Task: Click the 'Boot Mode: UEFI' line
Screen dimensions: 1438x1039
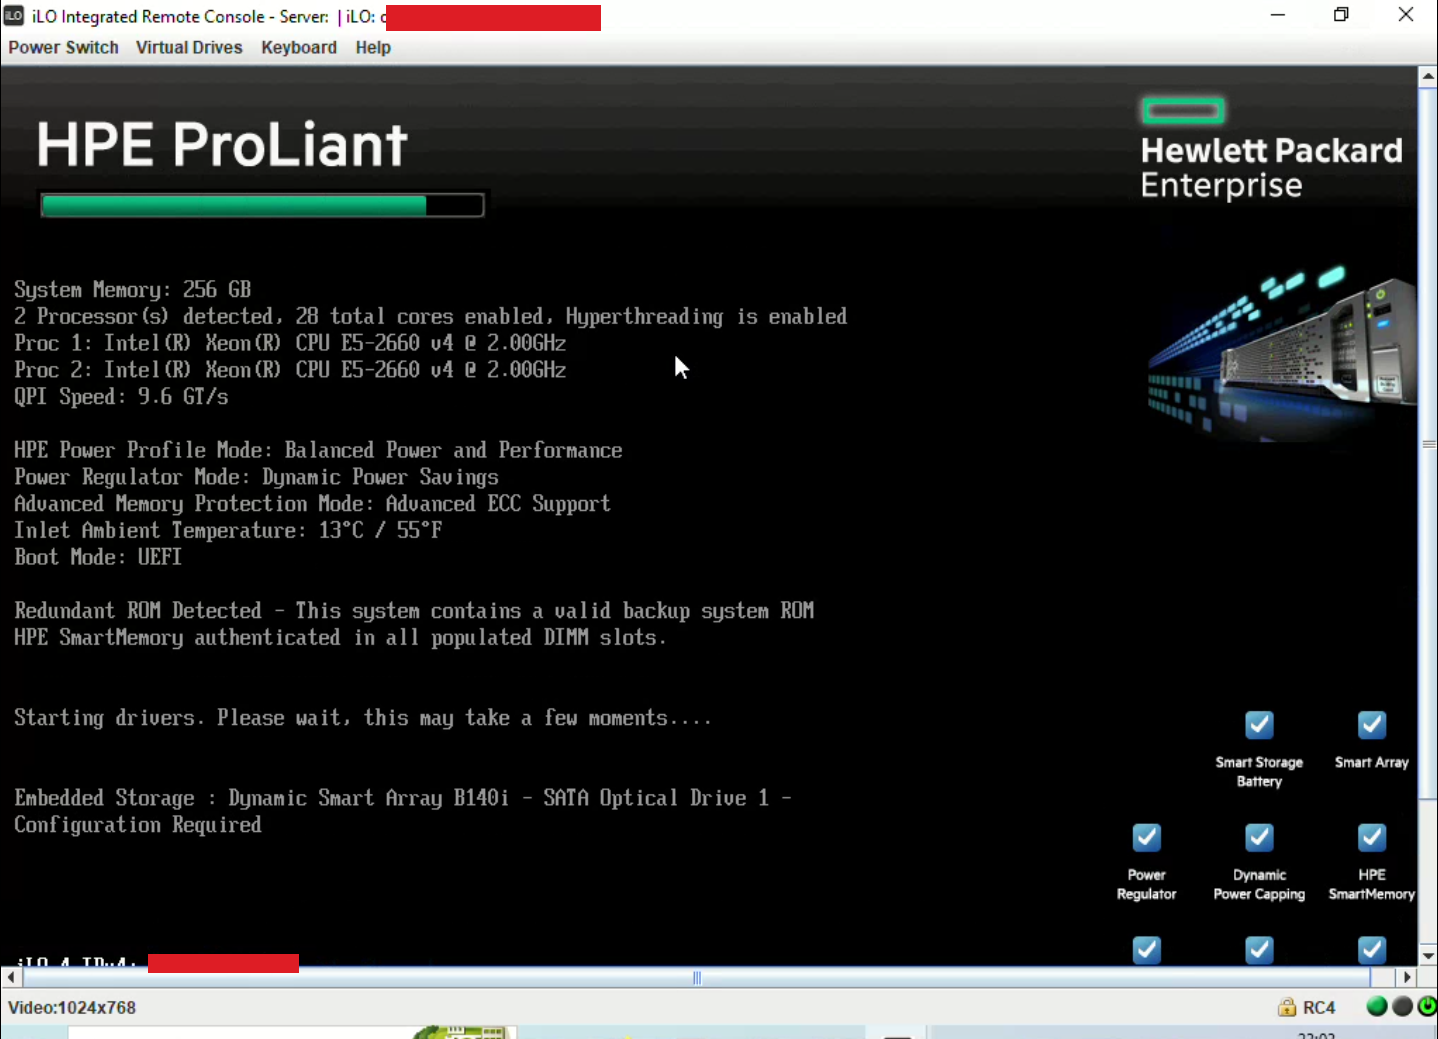Action: click(98, 557)
